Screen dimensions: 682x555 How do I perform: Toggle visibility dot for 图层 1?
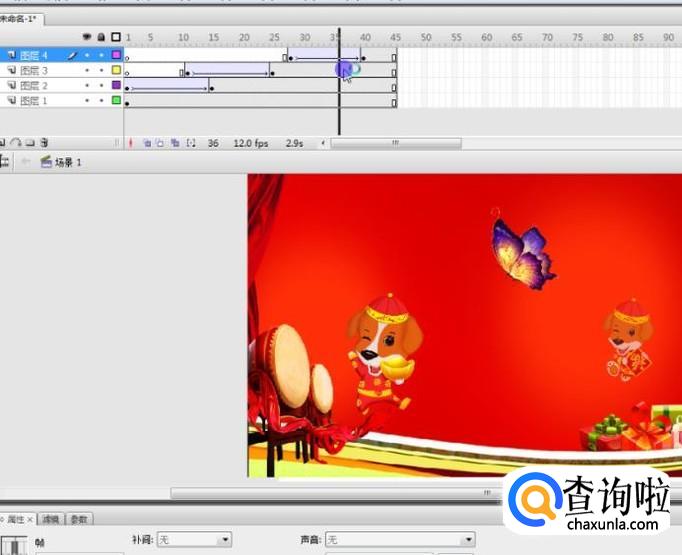point(87,100)
